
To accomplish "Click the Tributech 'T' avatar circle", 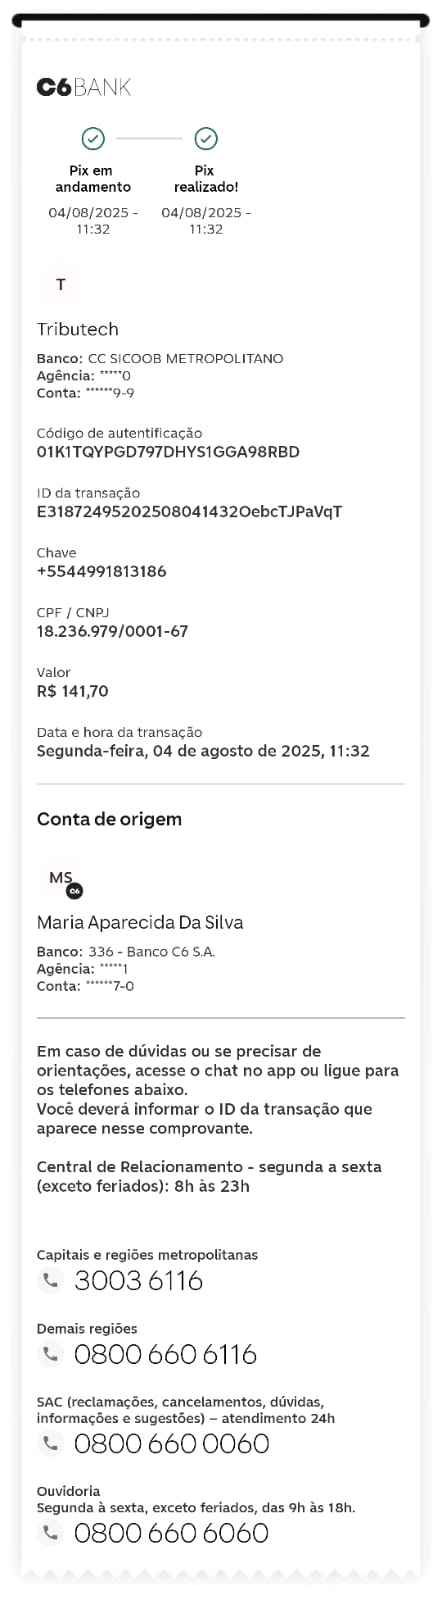I will (x=61, y=285).
